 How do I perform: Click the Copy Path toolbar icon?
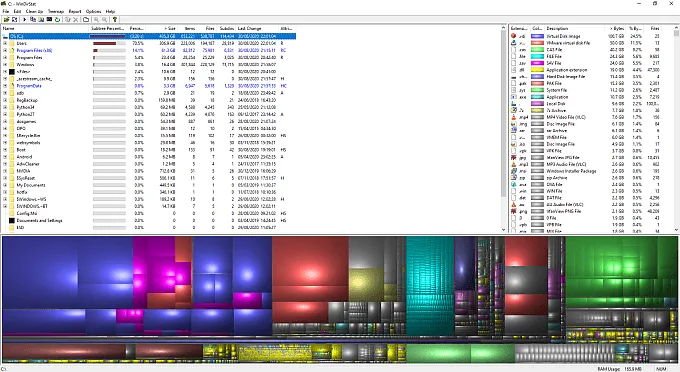33,20
